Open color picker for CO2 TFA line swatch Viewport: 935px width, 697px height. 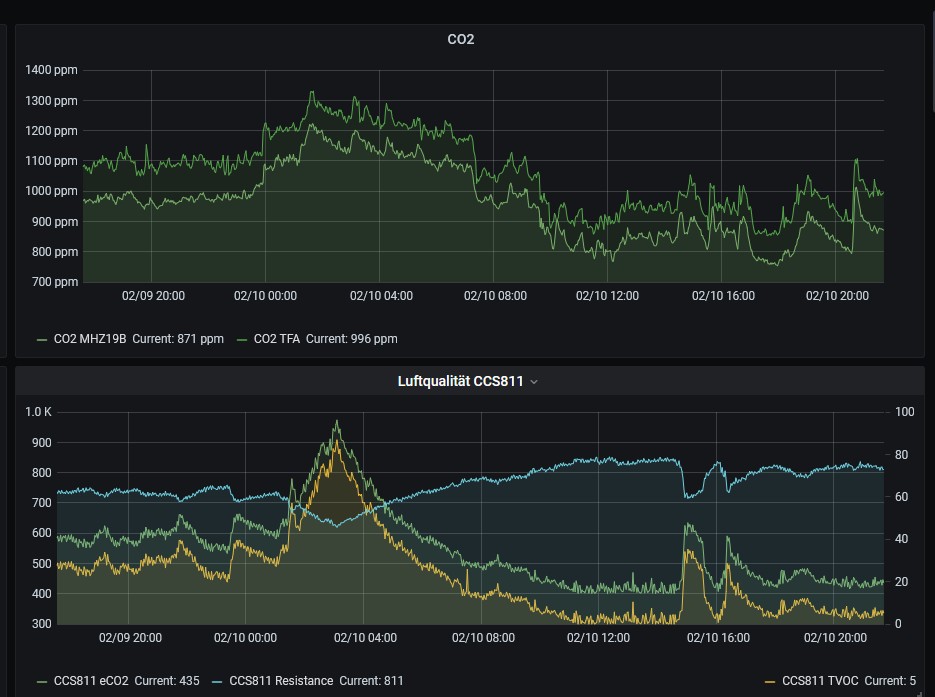pyautogui.click(x=242, y=340)
